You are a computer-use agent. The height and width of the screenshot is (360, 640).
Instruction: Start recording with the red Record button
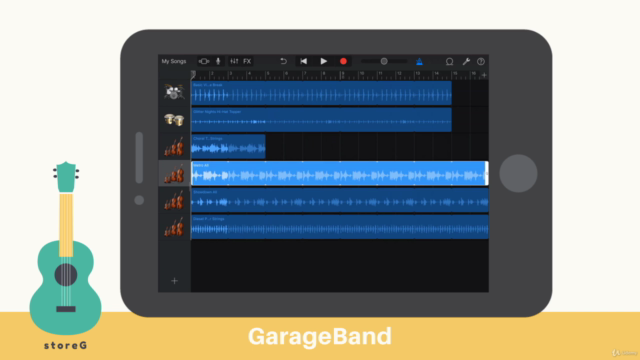(x=343, y=62)
